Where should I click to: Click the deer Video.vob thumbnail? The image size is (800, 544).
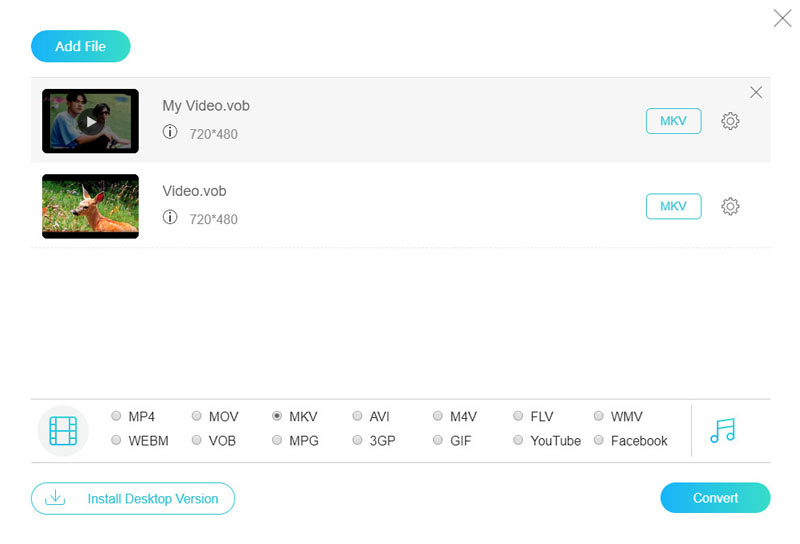90,206
